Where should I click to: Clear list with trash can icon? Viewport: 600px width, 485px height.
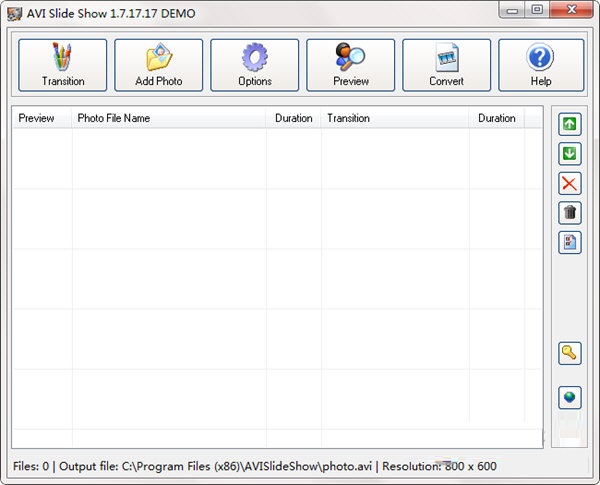coord(570,213)
